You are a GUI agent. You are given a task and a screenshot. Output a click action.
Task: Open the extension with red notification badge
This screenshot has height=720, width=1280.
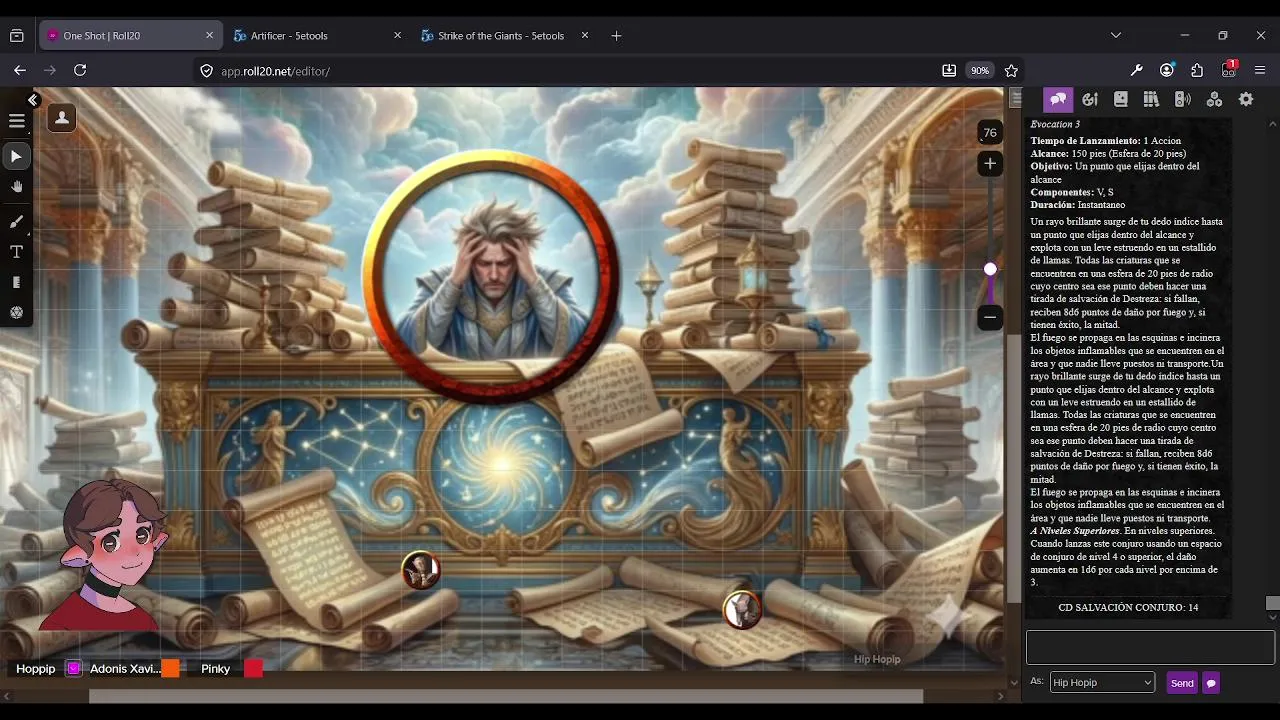1229,70
